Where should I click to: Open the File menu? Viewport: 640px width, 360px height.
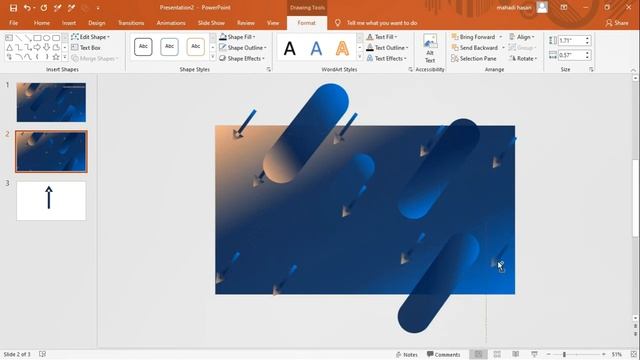click(x=13, y=23)
